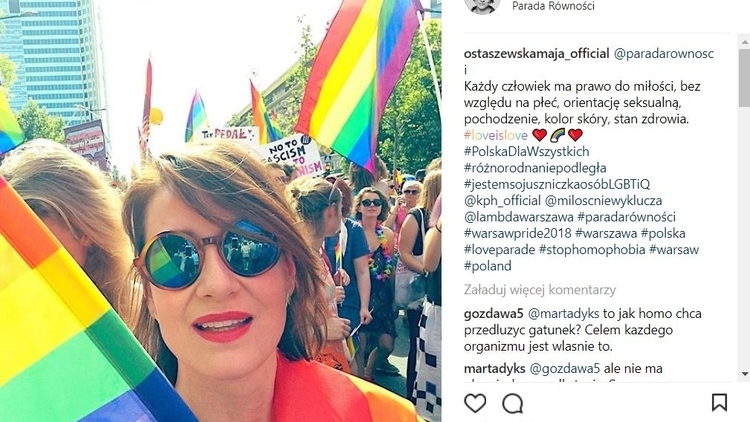The image size is (750, 422).
Task: Open the @lambdawarszawa mention
Action: 518,217
